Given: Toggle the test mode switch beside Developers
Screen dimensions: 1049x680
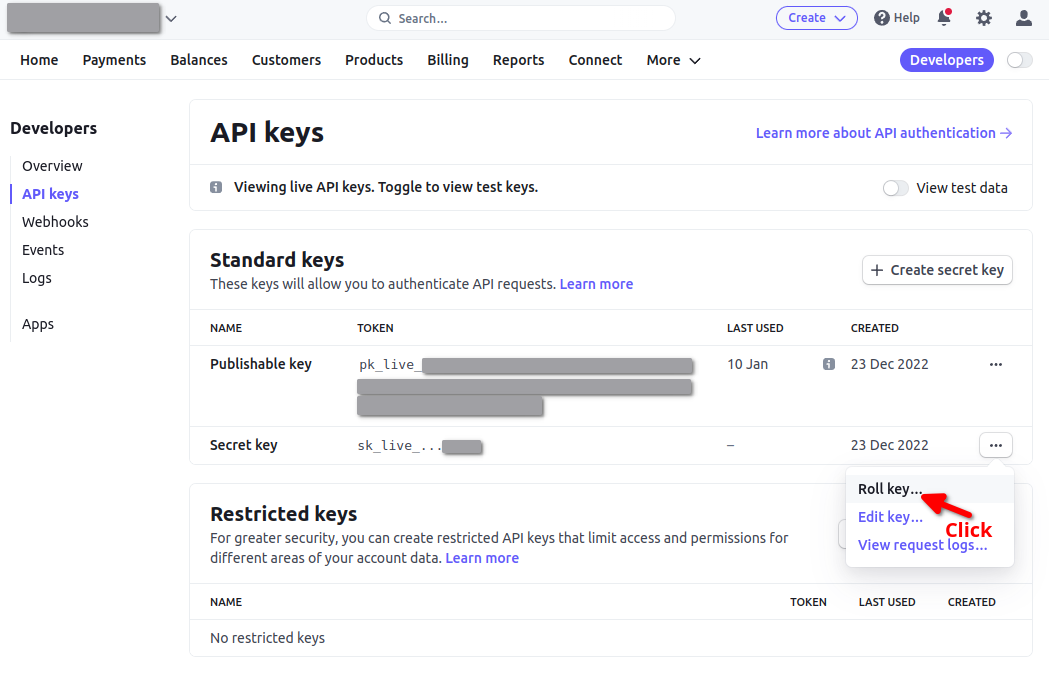Looking at the screenshot, I should tap(1019, 60).
